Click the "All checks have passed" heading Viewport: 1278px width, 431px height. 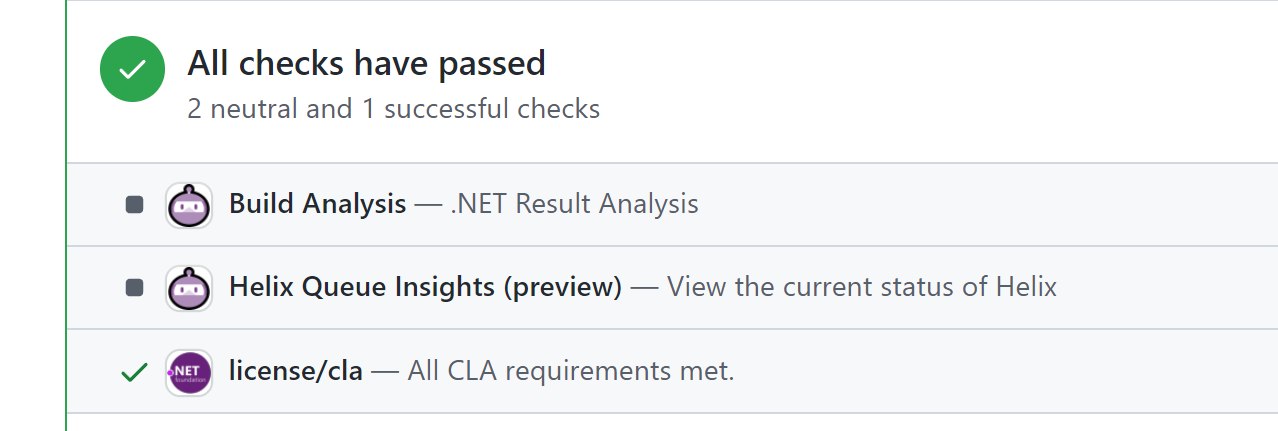366,64
